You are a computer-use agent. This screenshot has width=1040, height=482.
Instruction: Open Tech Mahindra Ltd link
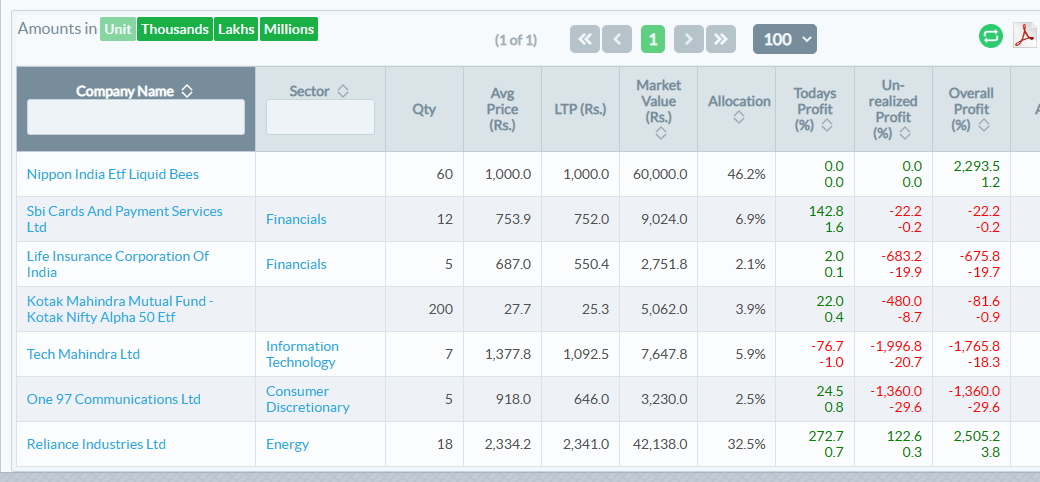pos(84,355)
